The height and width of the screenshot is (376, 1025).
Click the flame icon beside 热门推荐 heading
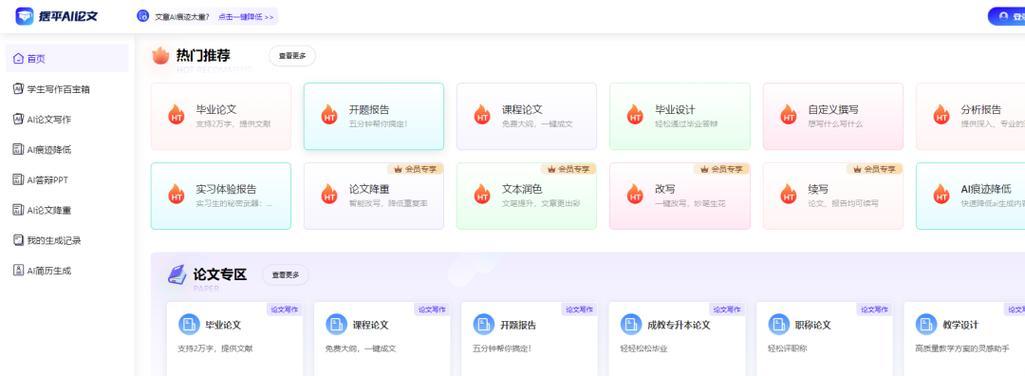click(160, 56)
